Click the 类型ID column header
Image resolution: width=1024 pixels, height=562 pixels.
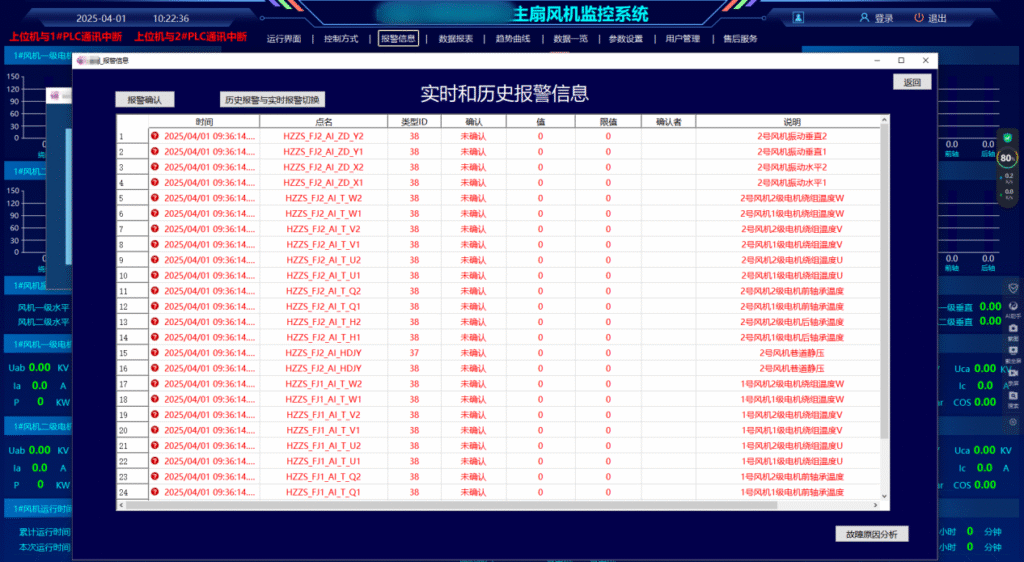(414, 121)
